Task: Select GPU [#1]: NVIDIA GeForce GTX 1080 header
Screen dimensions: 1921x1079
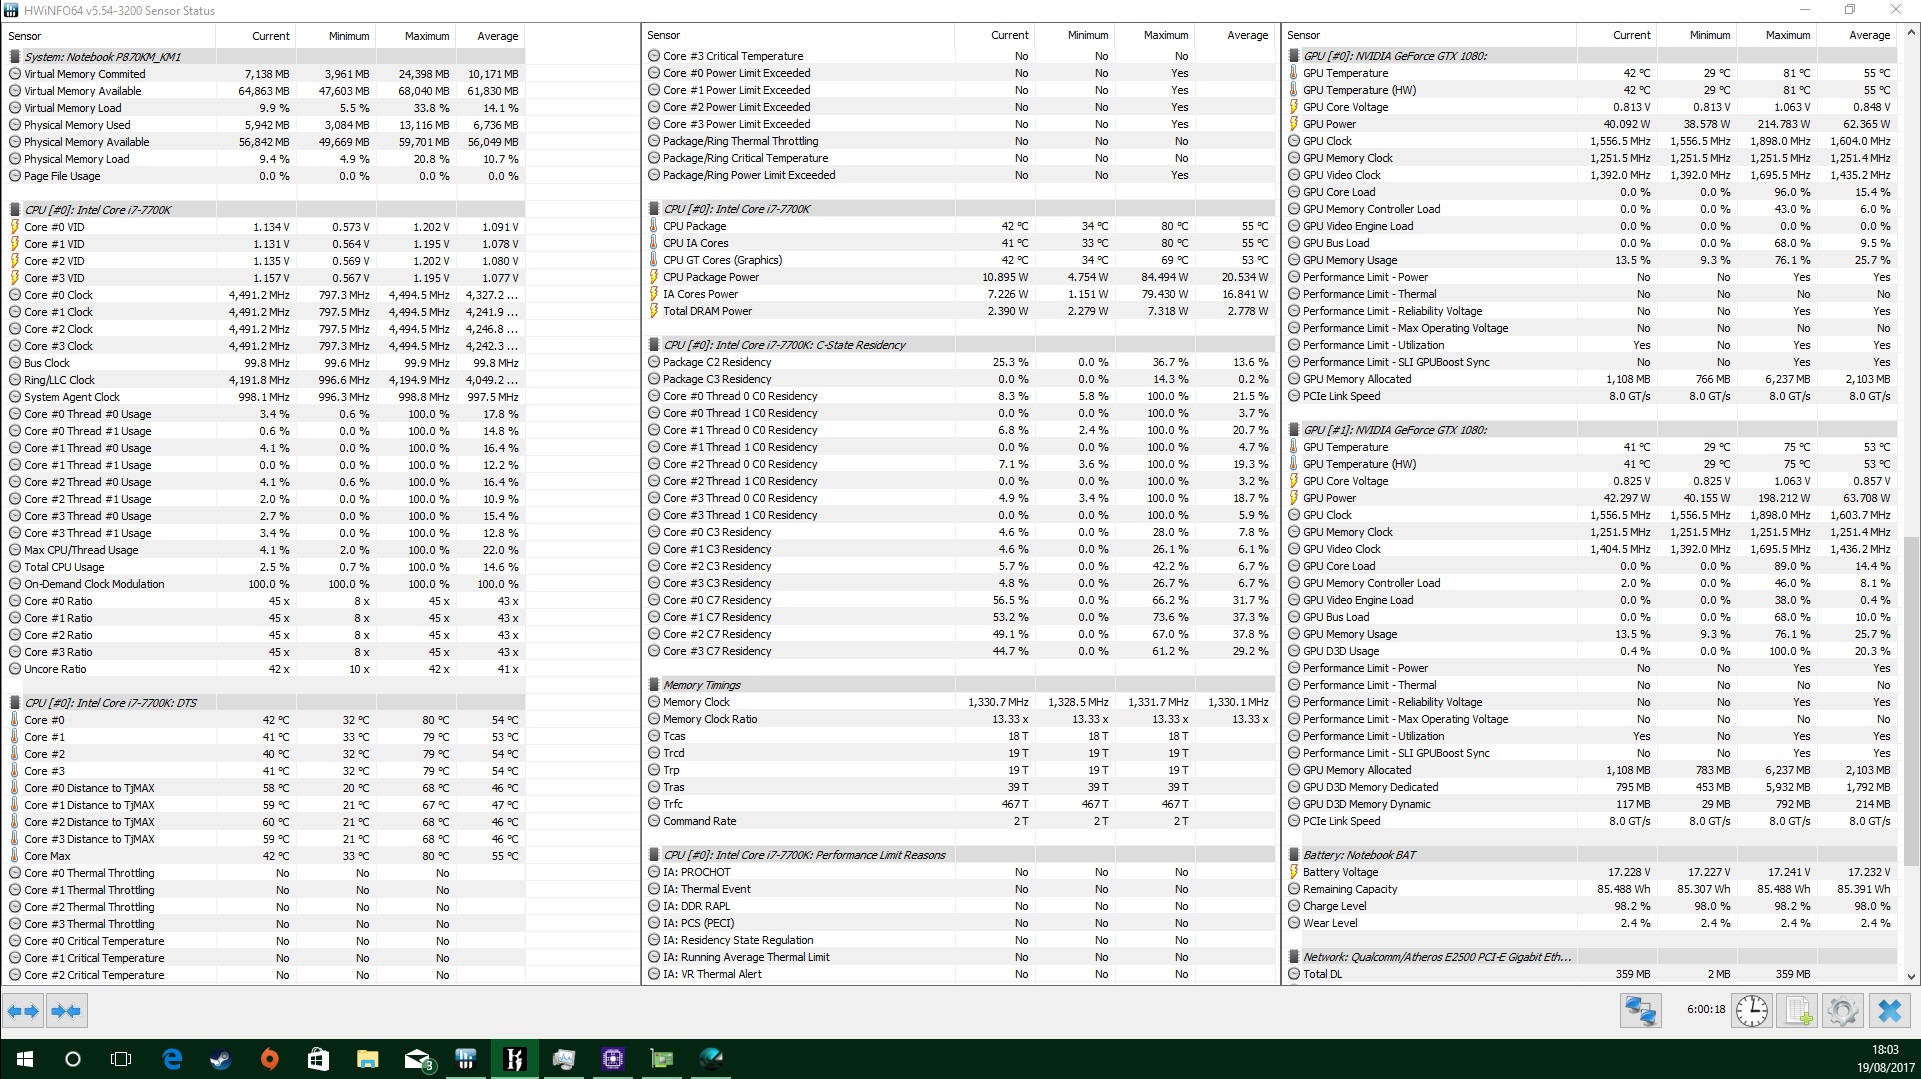Action: tap(1590, 430)
